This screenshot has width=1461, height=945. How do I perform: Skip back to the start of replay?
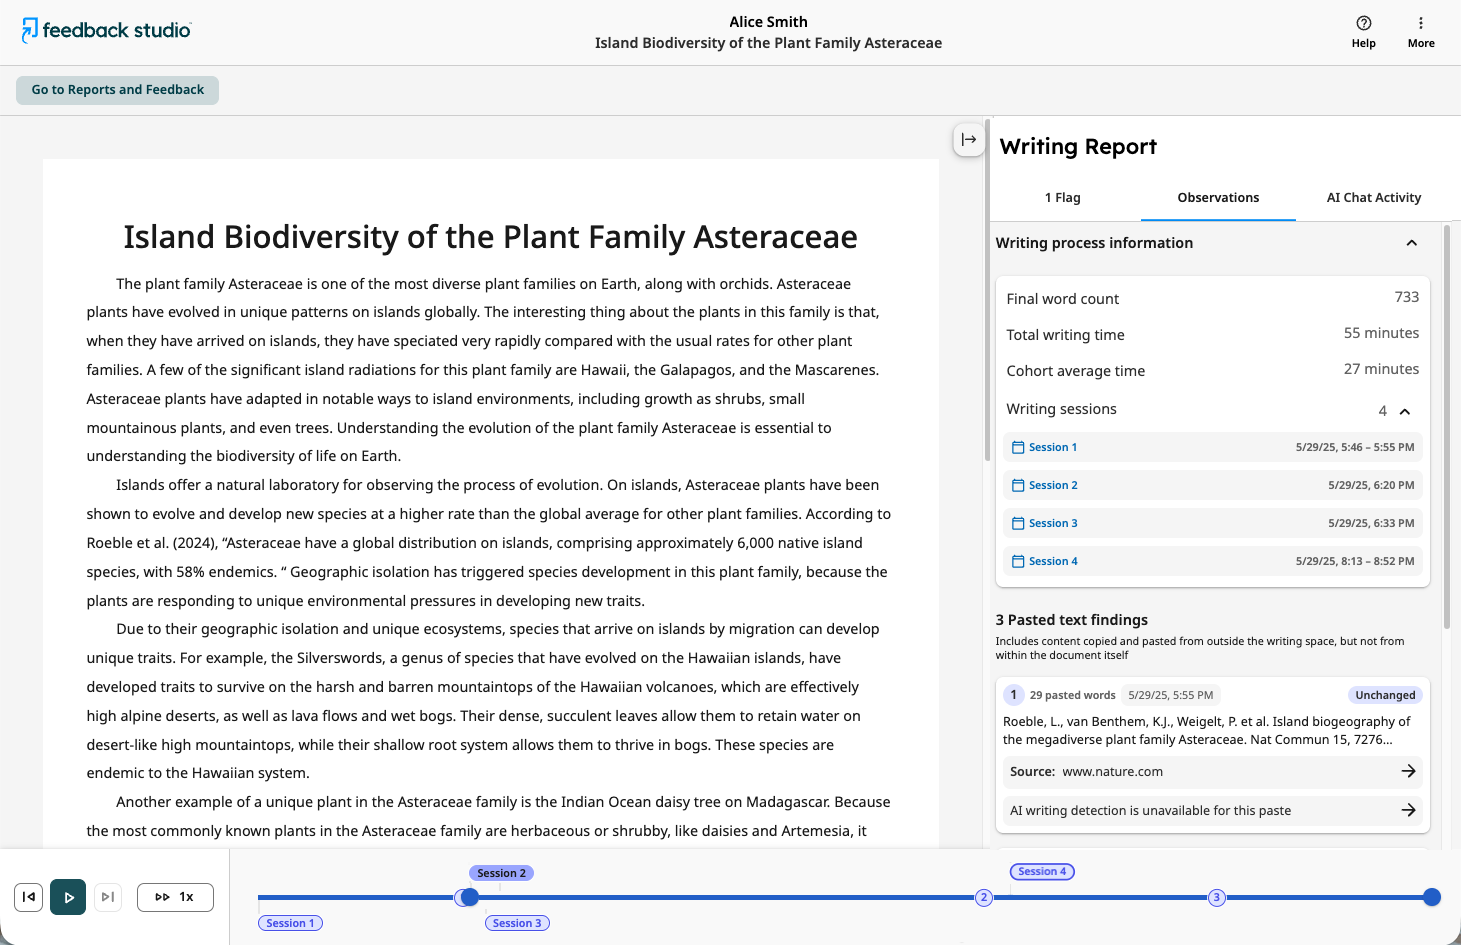(x=29, y=897)
